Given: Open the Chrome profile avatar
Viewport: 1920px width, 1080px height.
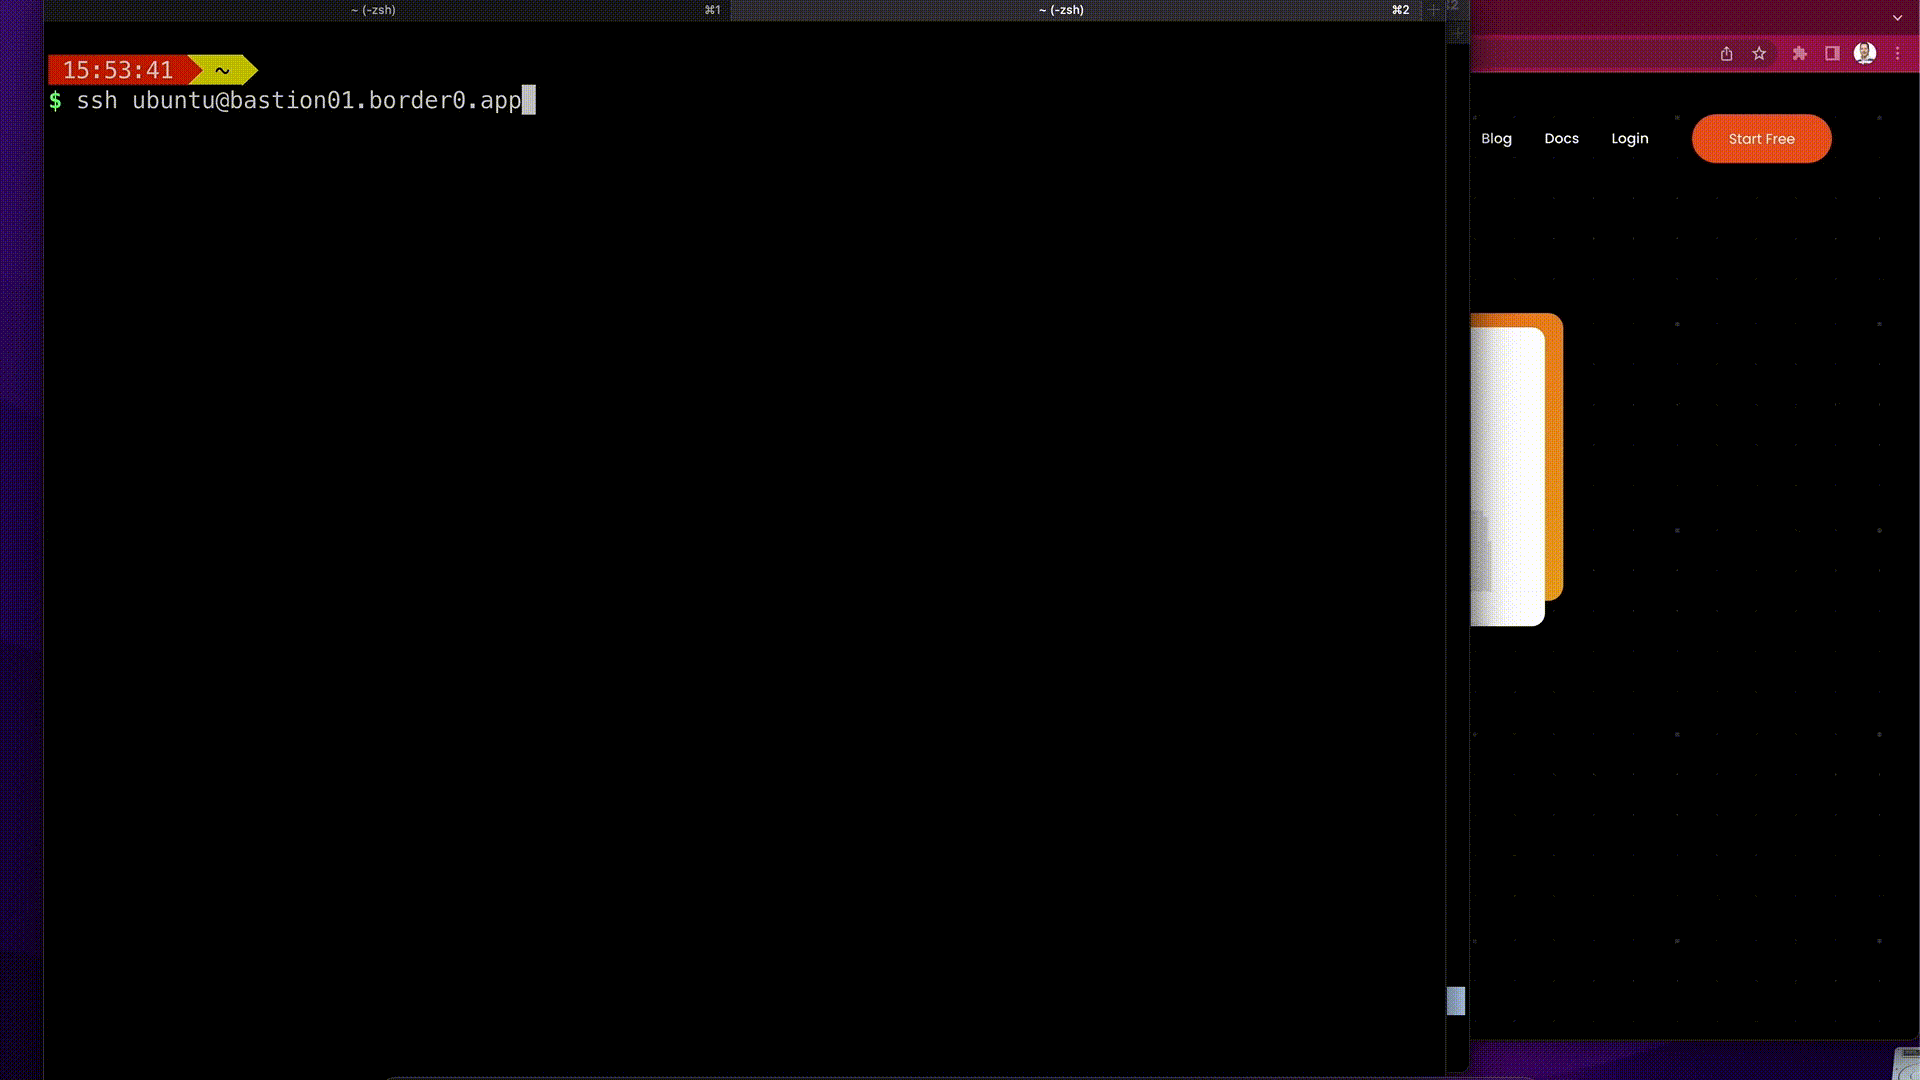Looking at the screenshot, I should 1865,54.
